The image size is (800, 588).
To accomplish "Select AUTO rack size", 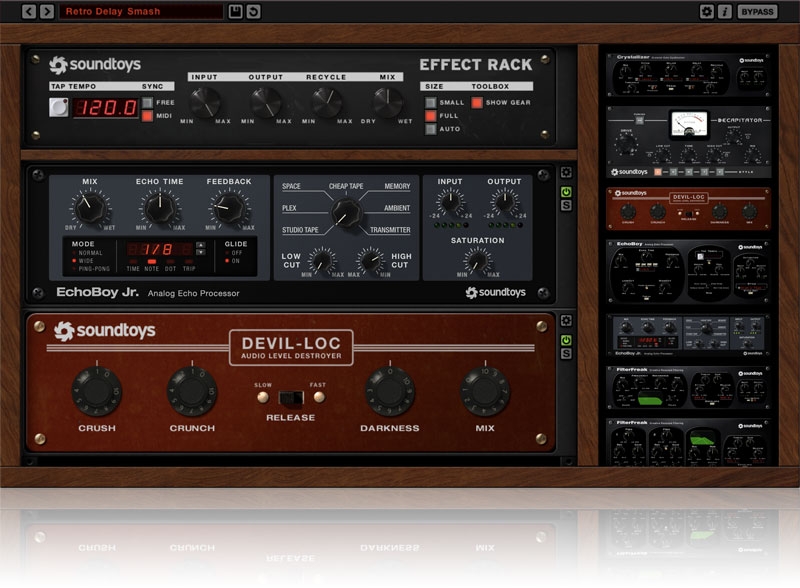I will [431, 129].
